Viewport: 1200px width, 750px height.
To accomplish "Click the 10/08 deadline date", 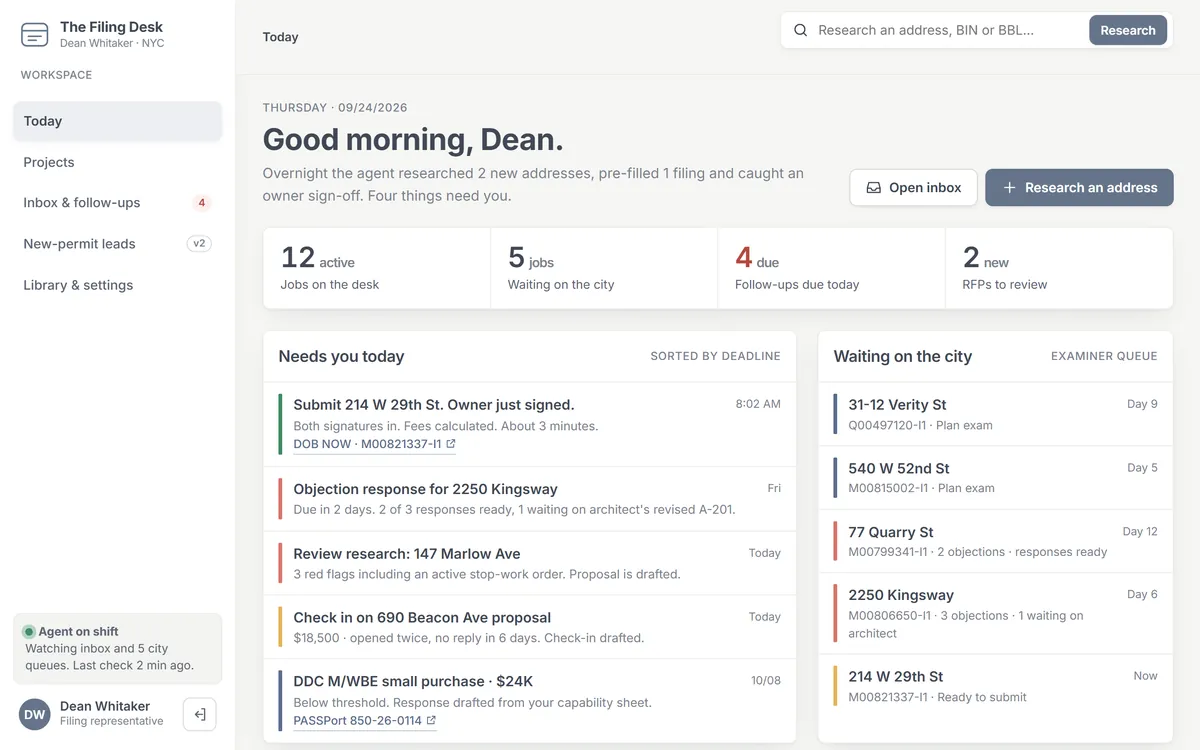I will pos(766,680).
